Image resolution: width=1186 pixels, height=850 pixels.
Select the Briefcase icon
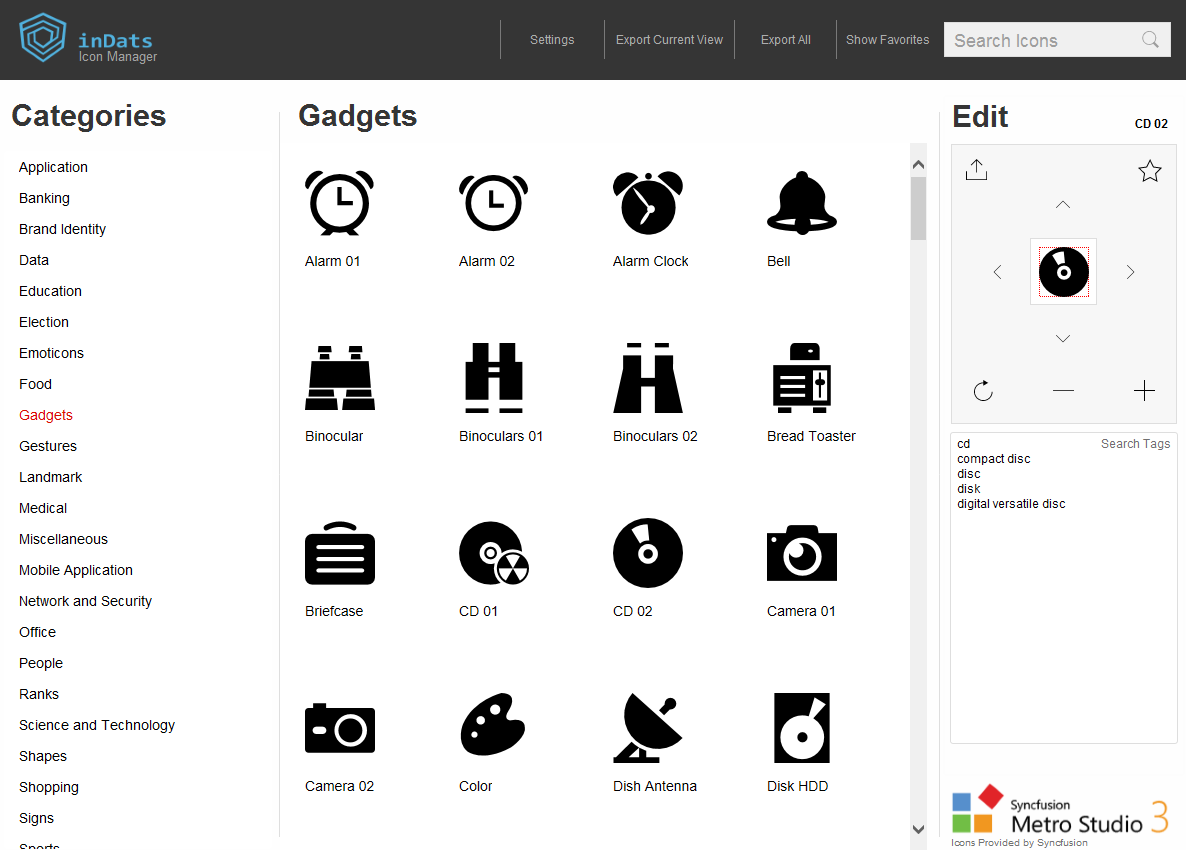(339, 553)
